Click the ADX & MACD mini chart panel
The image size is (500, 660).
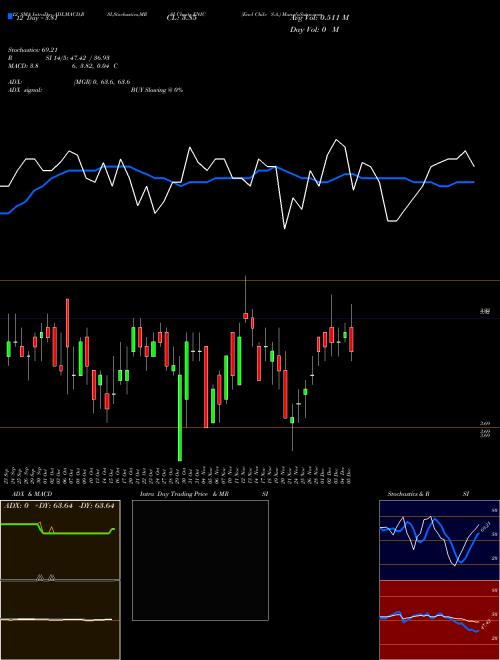[x=60, y=580]
